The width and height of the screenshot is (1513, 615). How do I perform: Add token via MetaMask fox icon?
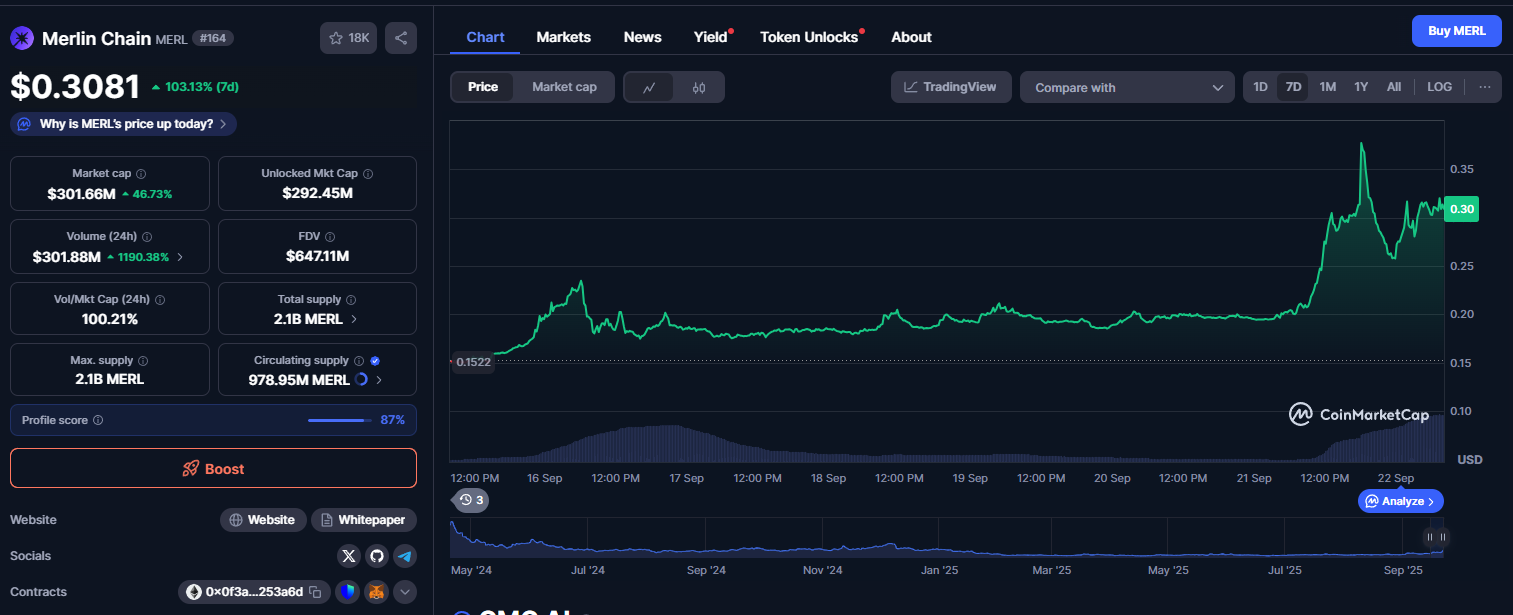point(376,592)
